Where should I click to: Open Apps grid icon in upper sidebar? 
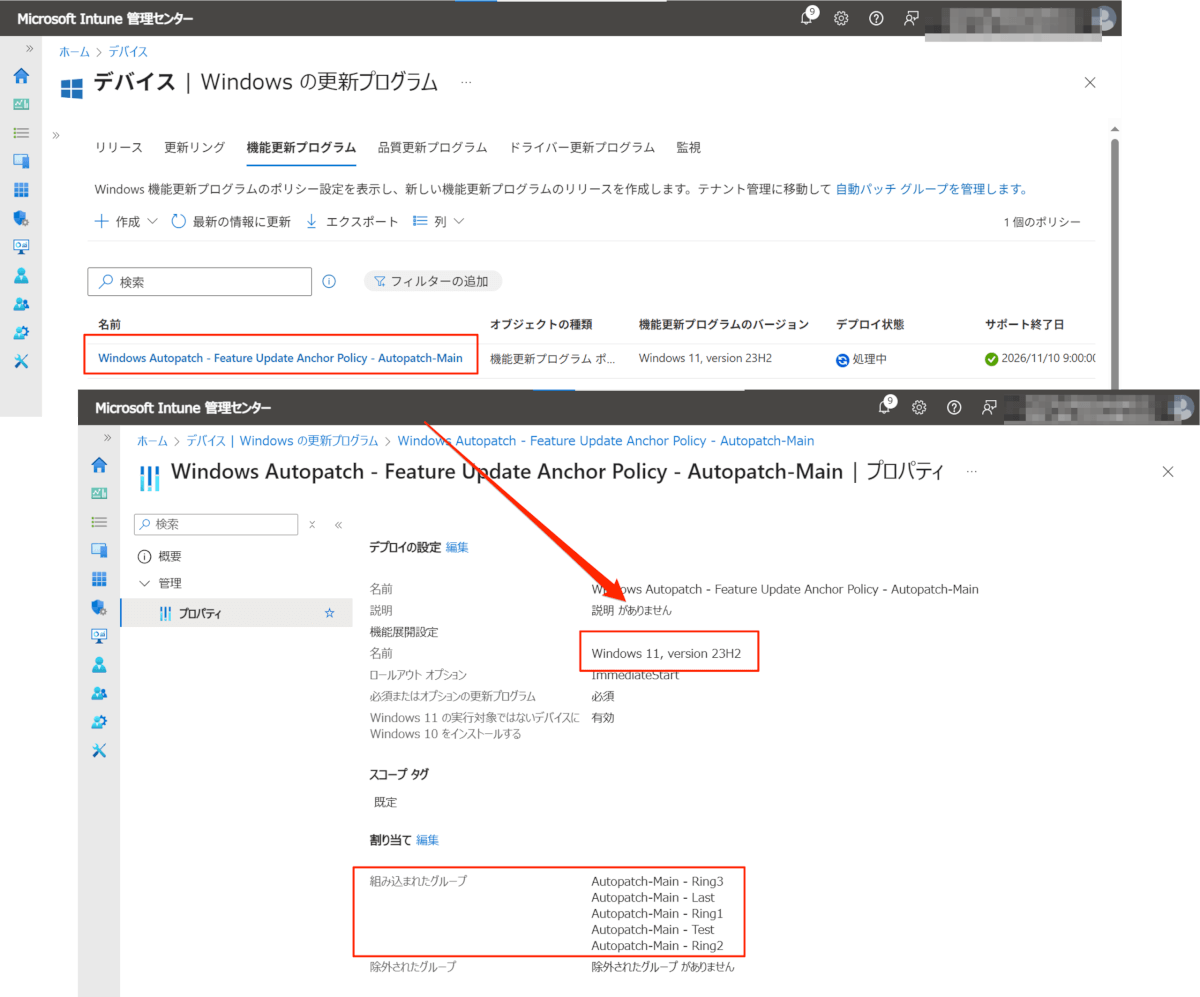(x=21, y=189)
